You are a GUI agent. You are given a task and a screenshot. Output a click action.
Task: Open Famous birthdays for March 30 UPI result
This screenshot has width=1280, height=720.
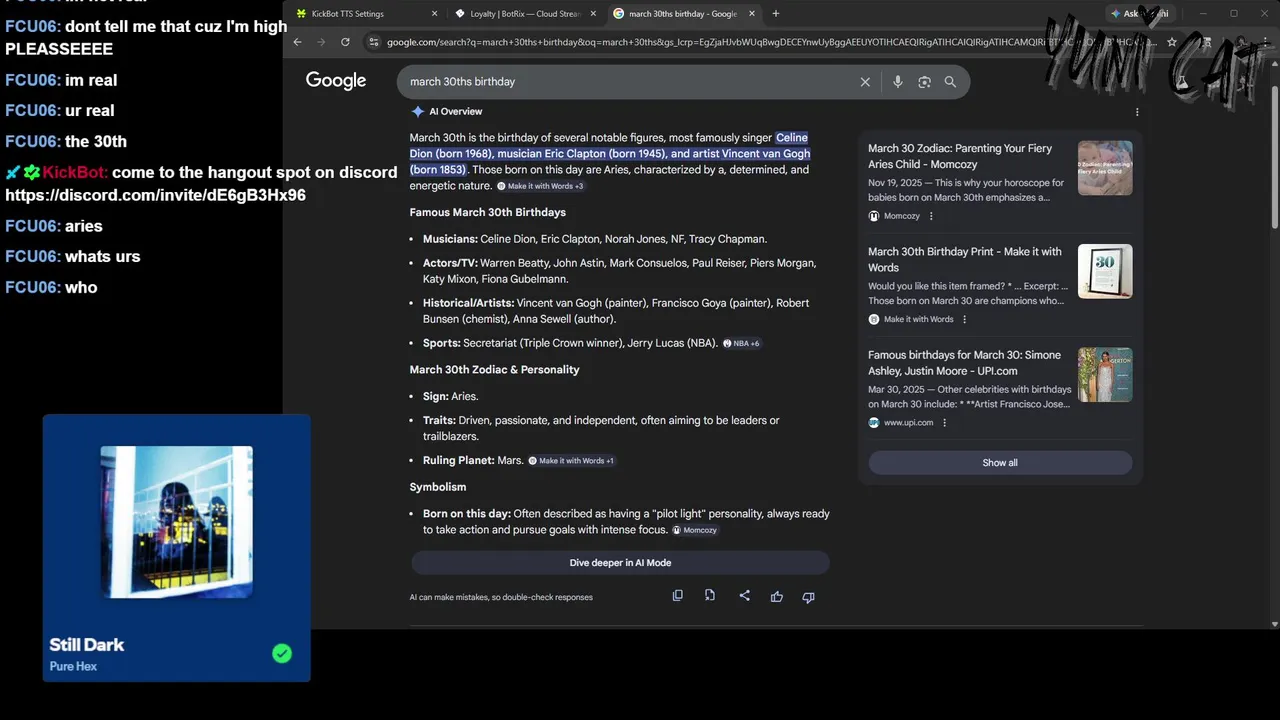(x=964, y=363)
